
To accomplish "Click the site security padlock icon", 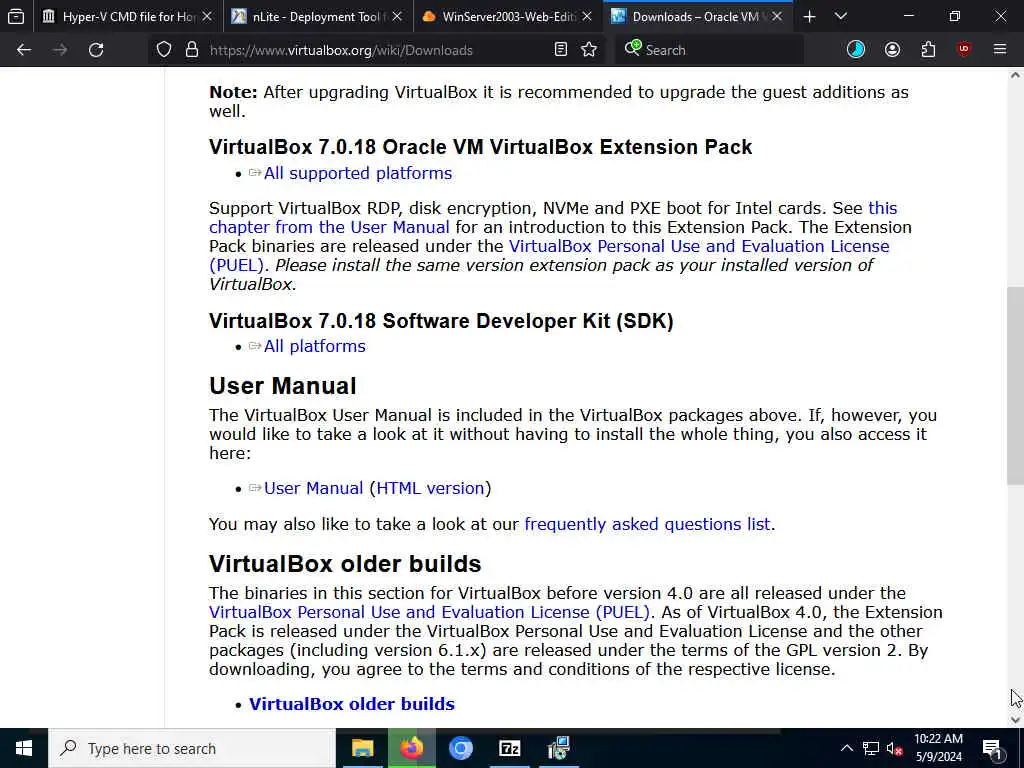I will [192, 50].
